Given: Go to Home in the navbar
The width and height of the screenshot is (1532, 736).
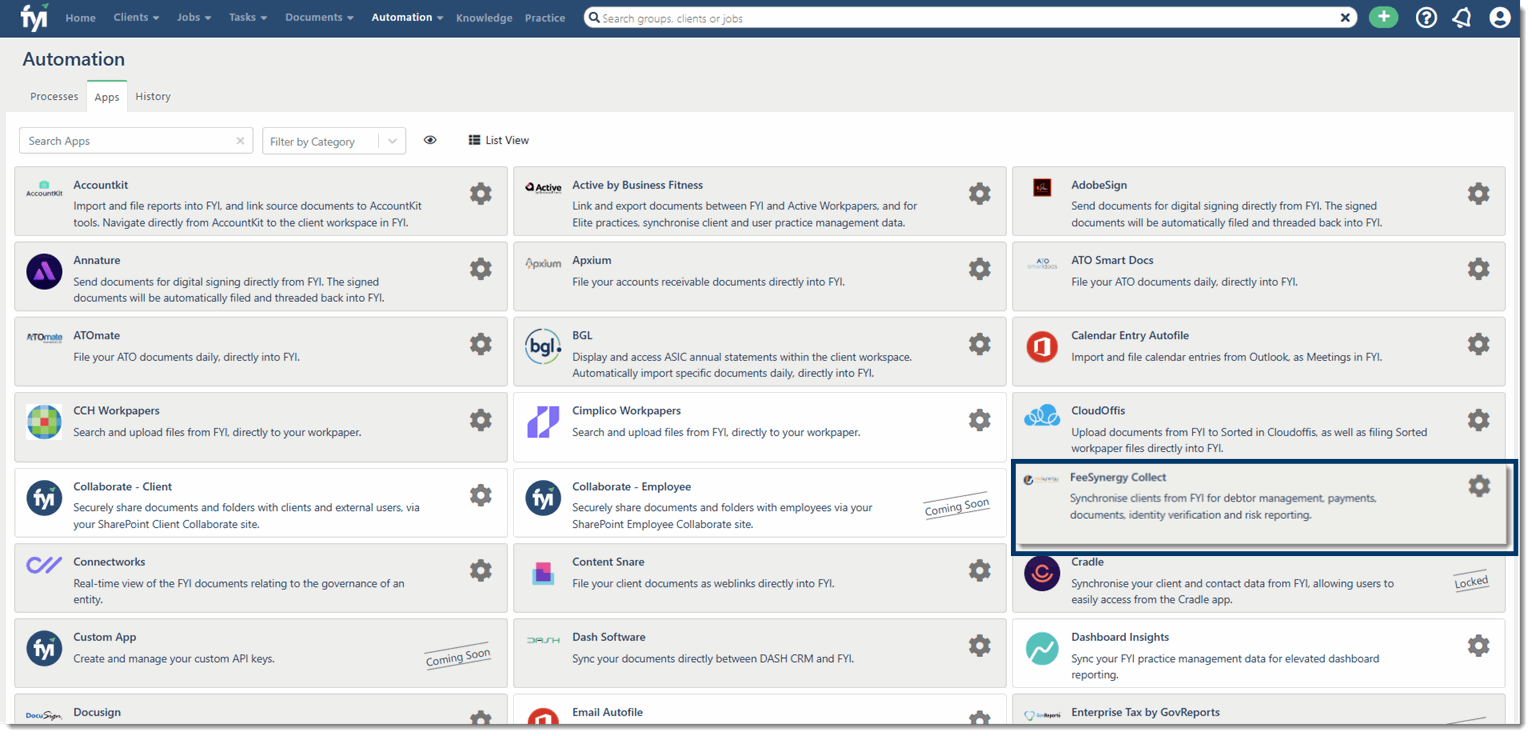Looking at the screenshot, I should click(x=81, y=18).
